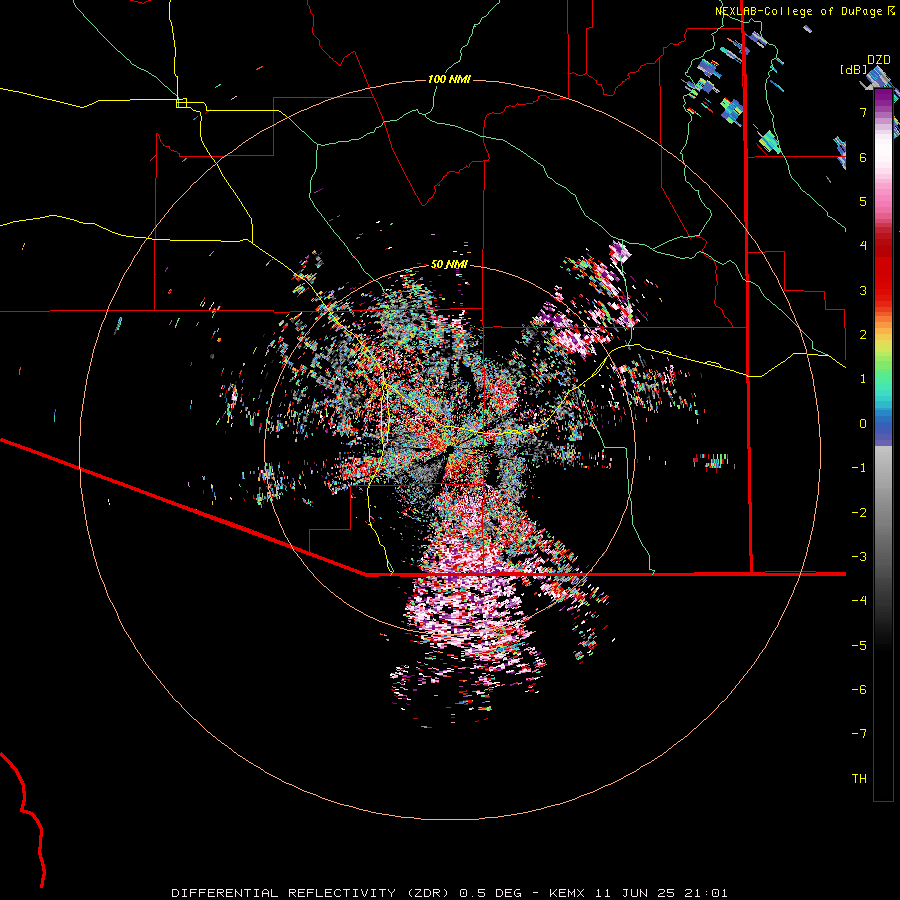Click the 21:01 timestamp text
The width and height of the screenshot is (900, 900).
[x=706, y=893]
